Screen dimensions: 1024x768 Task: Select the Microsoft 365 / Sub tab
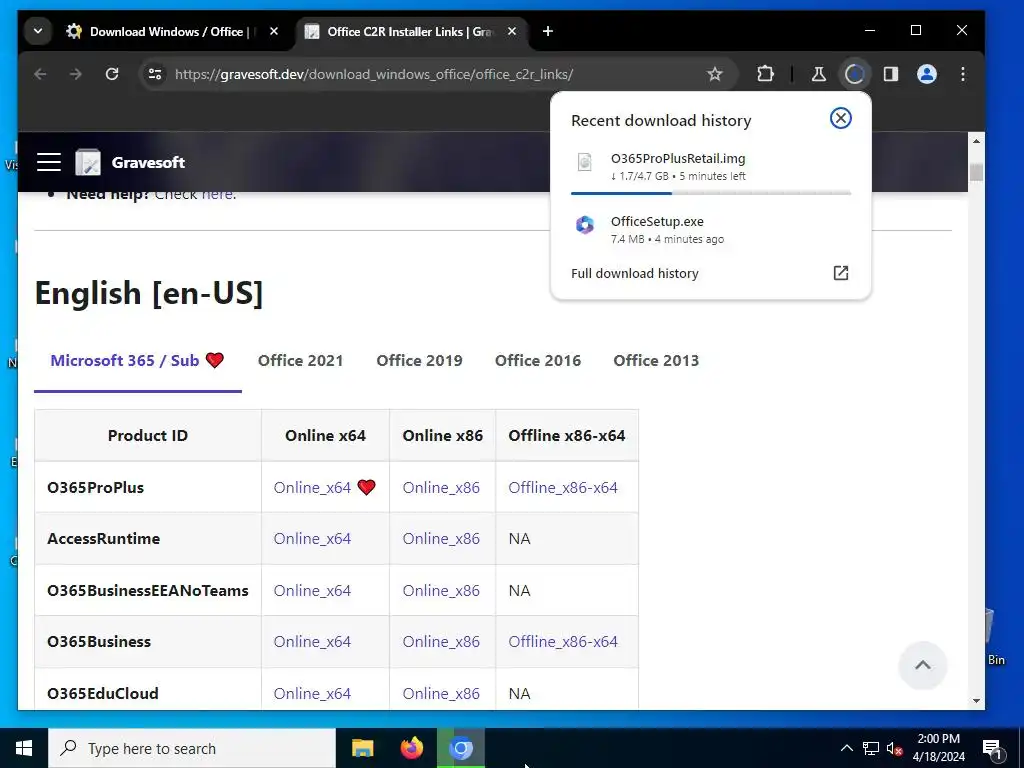click(138, 360)
